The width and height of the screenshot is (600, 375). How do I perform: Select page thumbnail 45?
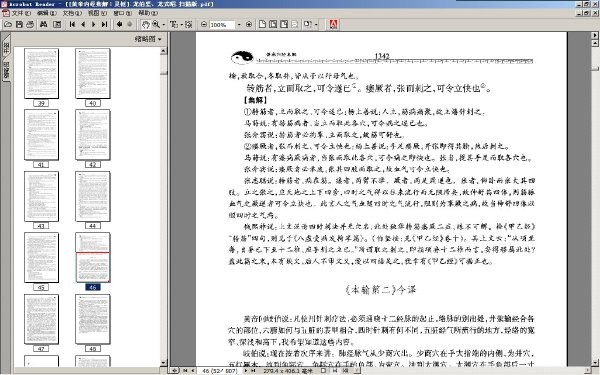click(41, 258)
